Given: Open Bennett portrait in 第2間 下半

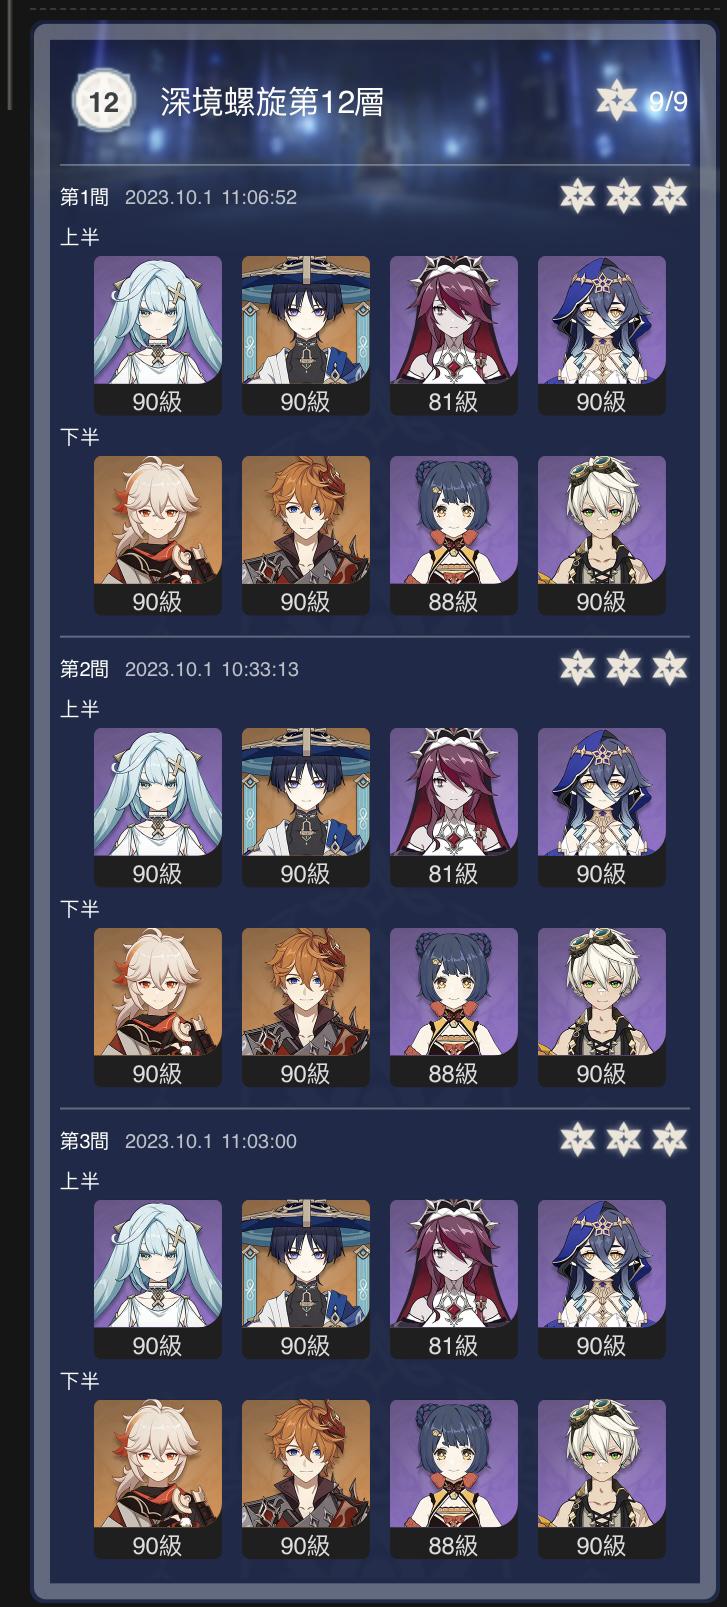Looking at the screenshot, I should (602, 1007).
